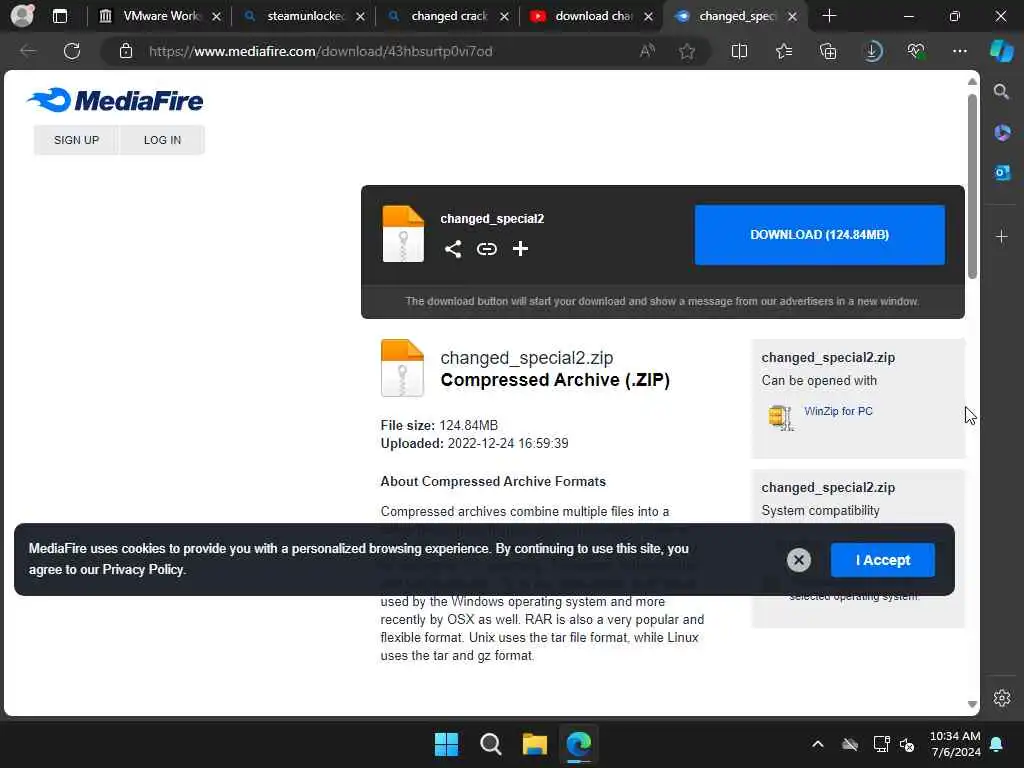1024x768 pixels.
Task: Open the Windows Start menu
Action: (x=447, y=744)
